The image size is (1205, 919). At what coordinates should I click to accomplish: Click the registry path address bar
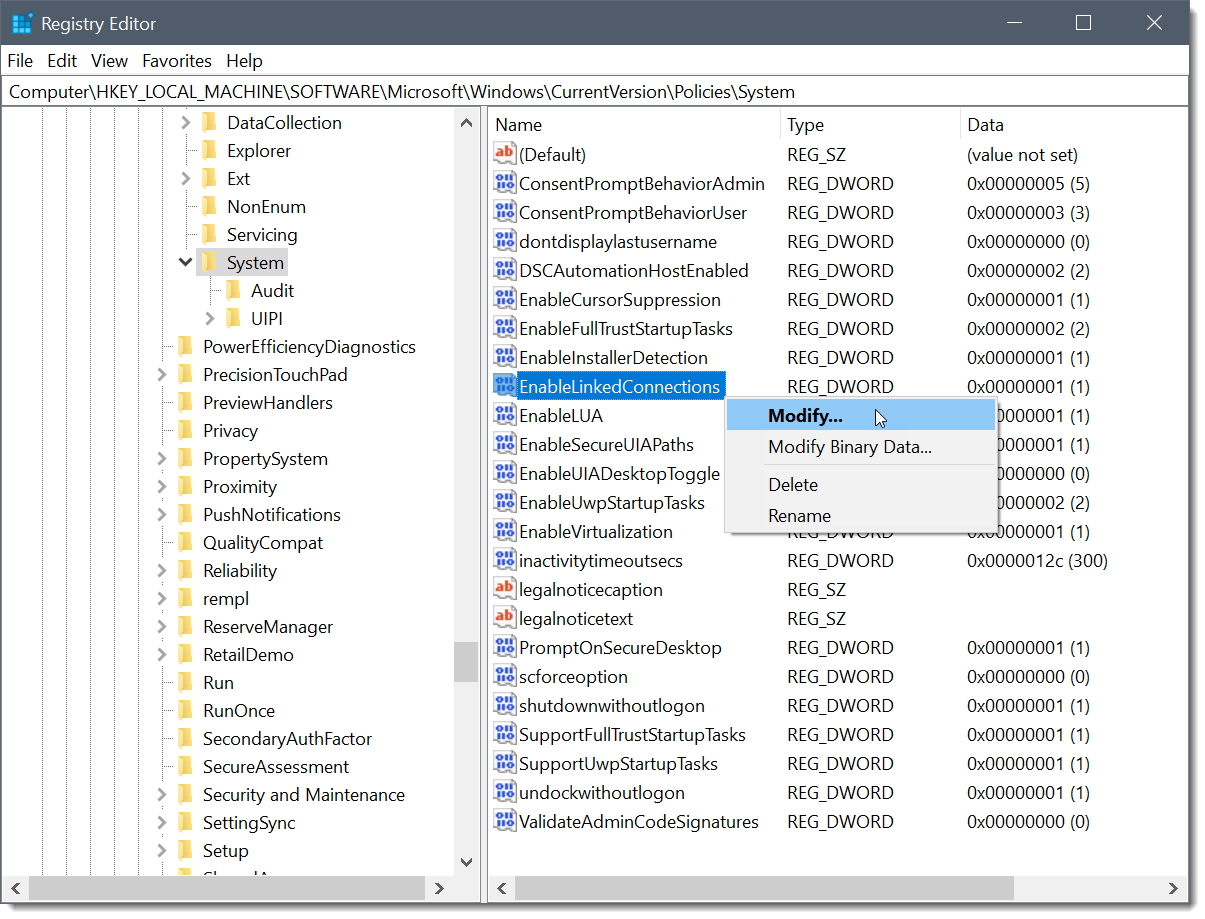(596, 92)
